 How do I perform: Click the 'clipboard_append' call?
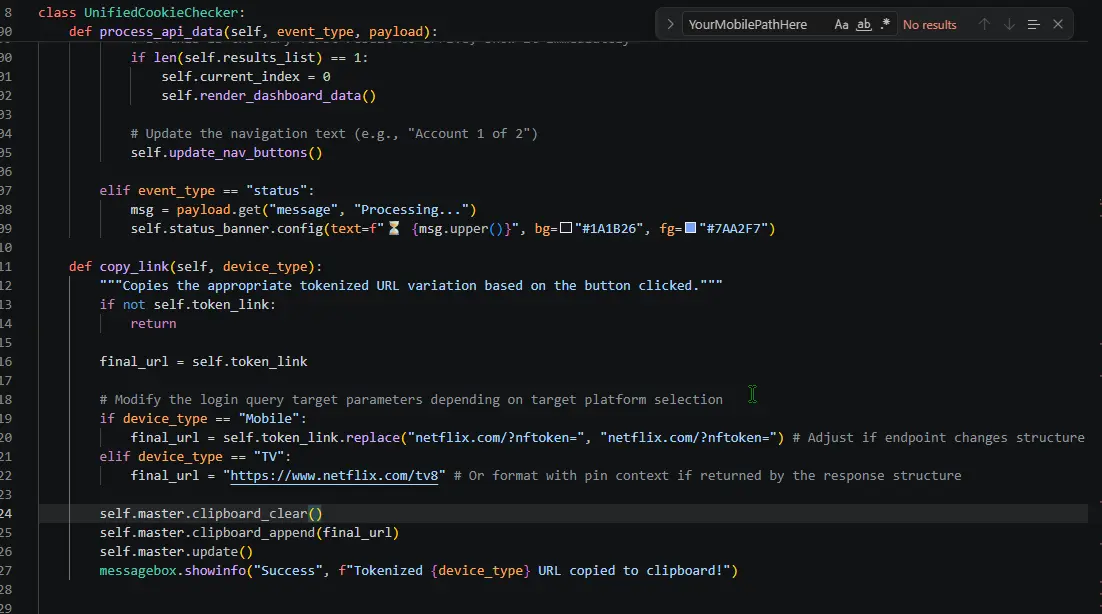pyautogui.click(x=253, y=533)
